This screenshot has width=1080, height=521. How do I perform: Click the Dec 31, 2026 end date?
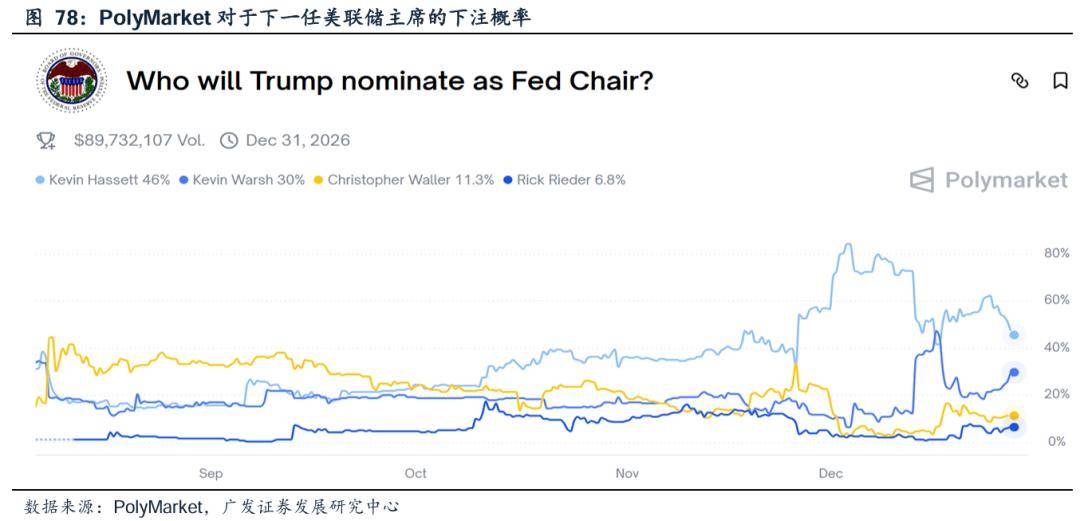coord(297,140)
